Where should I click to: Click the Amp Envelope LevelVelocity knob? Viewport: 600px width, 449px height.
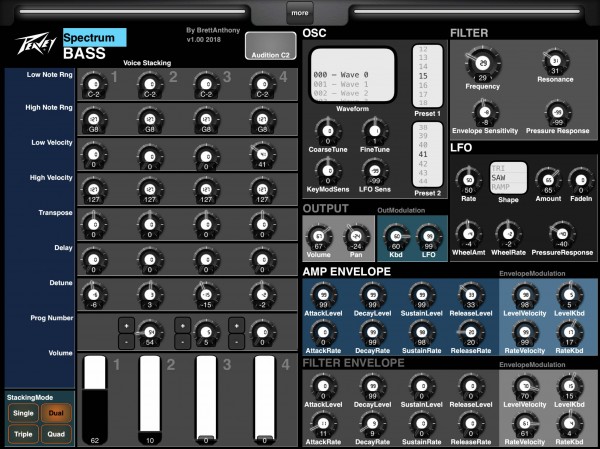pyautogui.click(x=525, y=296)
